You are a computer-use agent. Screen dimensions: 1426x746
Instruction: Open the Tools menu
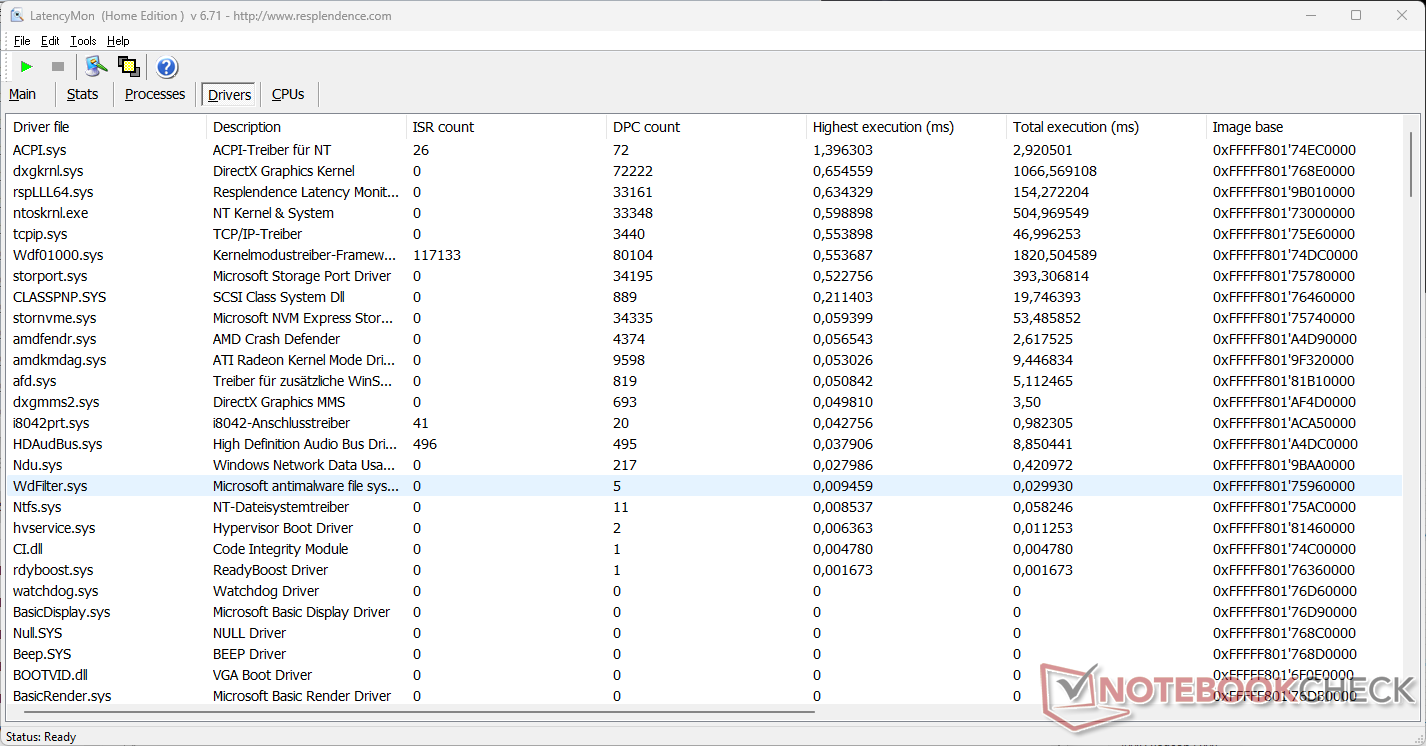[x=83, y=41]
